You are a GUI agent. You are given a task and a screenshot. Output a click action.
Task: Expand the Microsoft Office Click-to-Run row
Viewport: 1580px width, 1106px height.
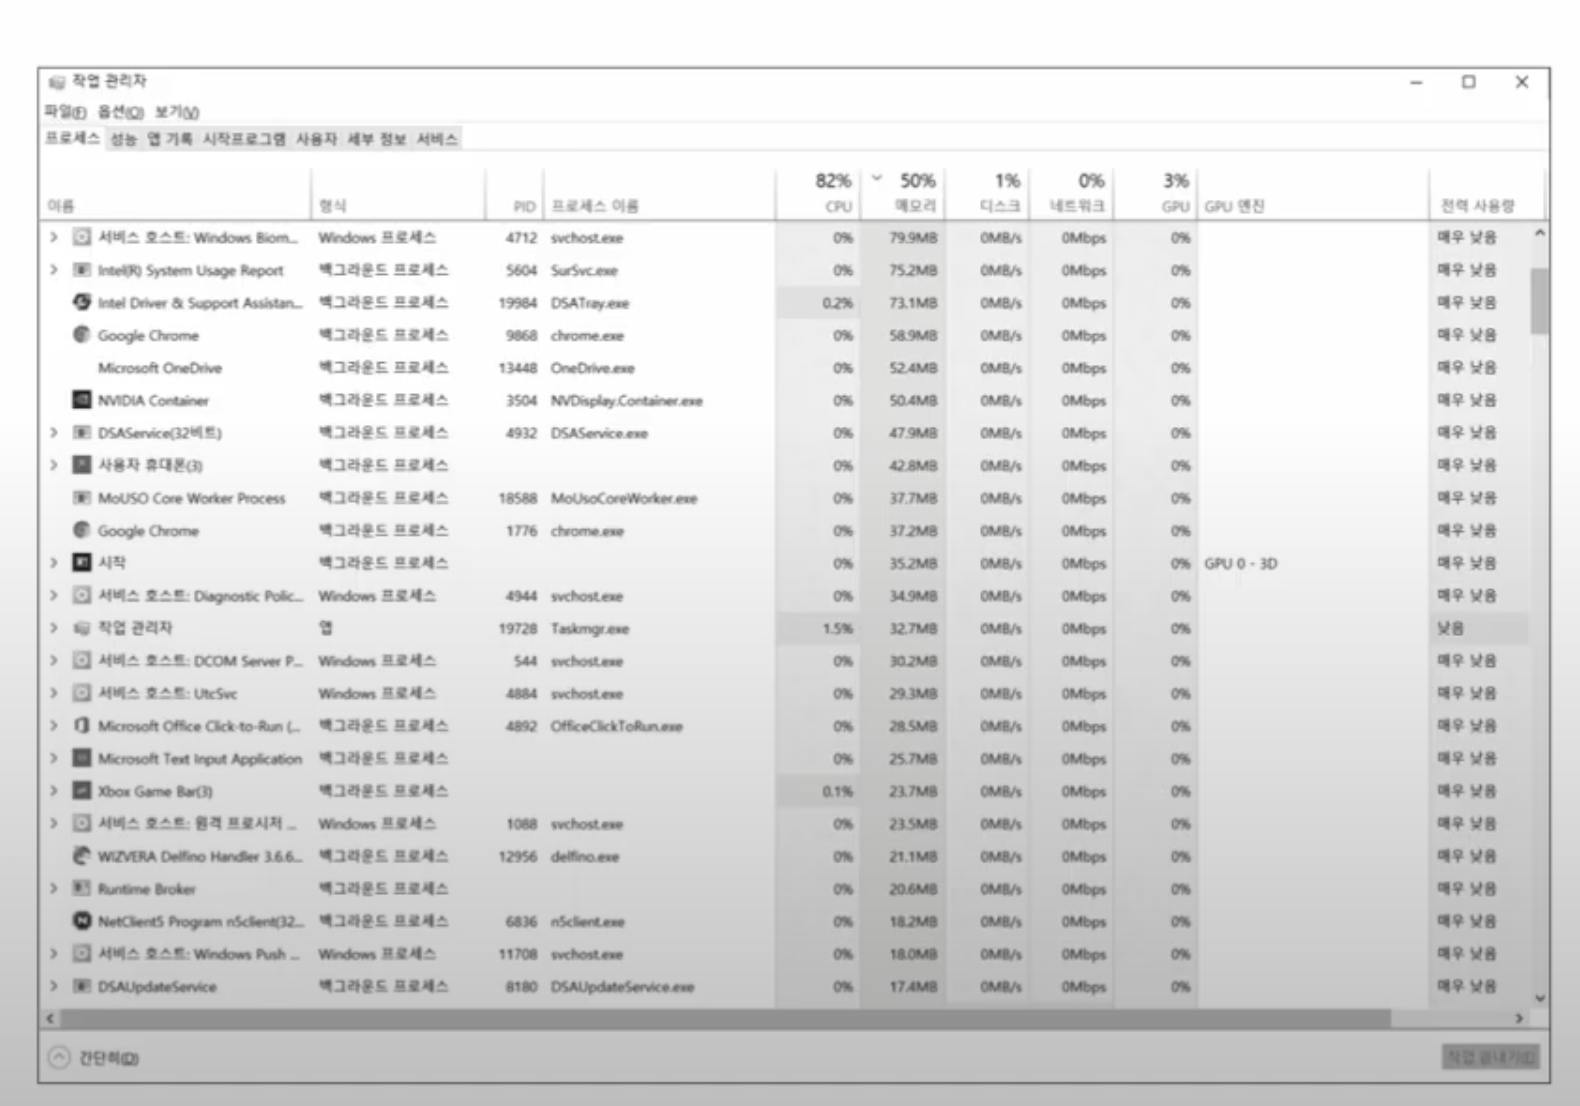[x=54, y=726]
